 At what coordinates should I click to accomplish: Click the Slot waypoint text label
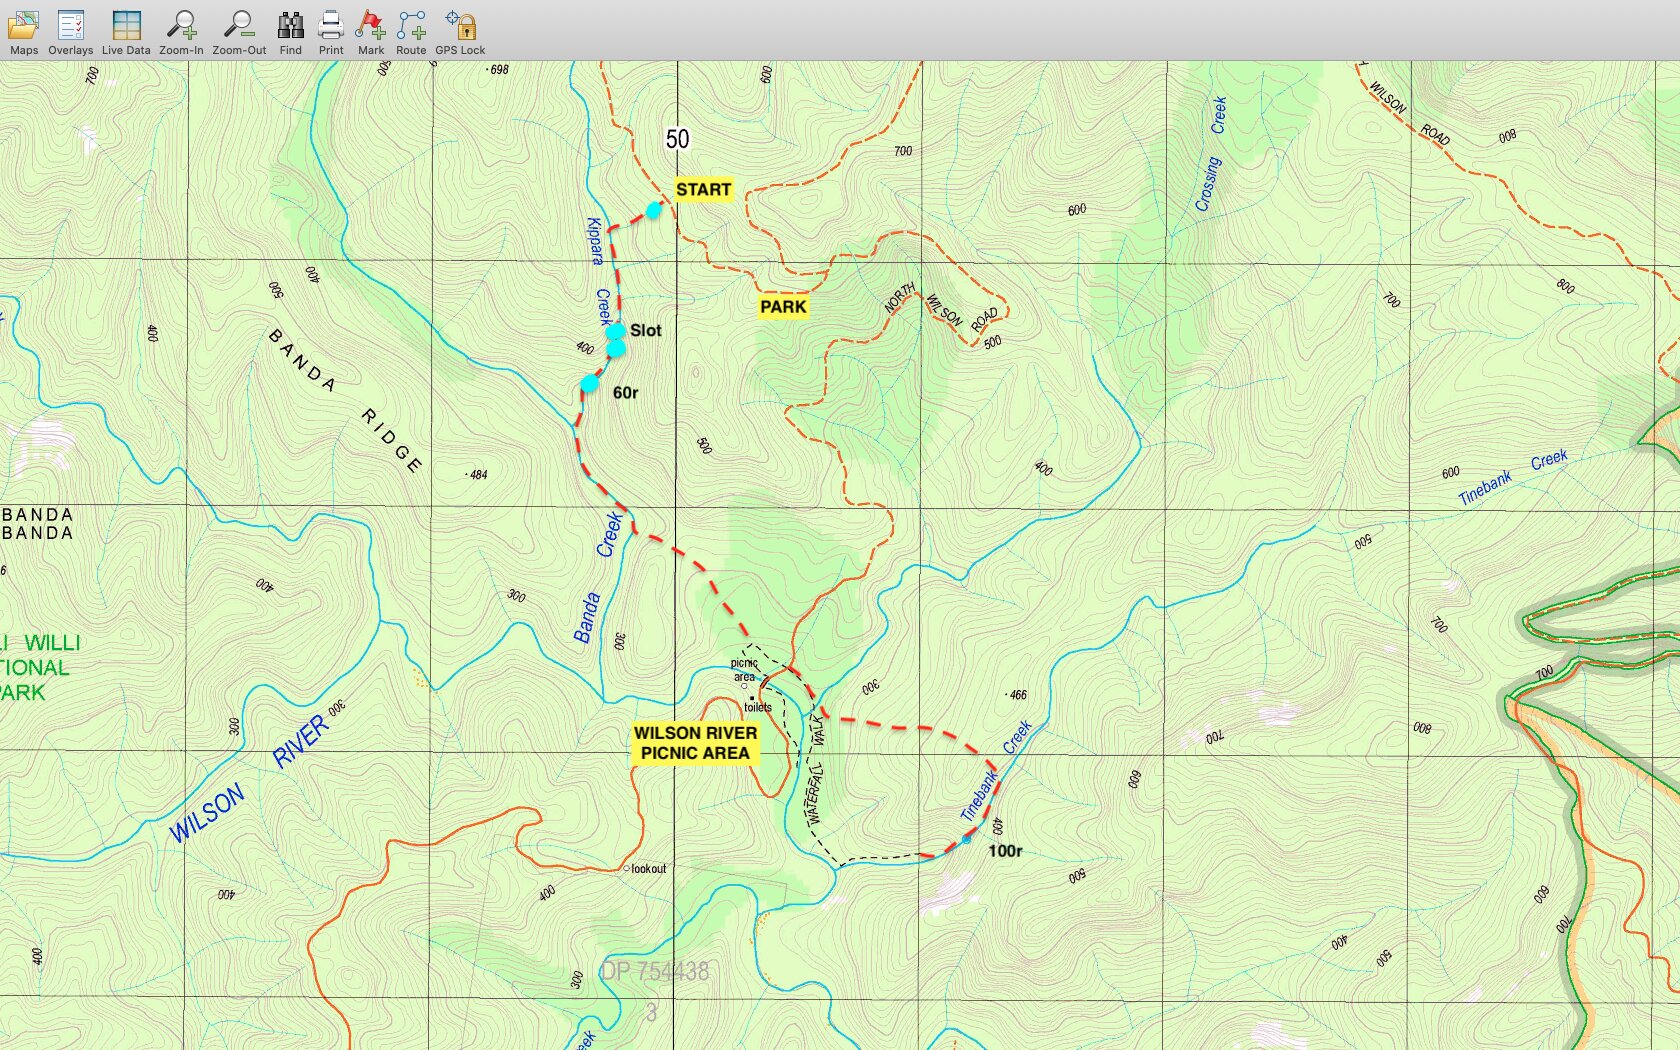pos(646,331)
